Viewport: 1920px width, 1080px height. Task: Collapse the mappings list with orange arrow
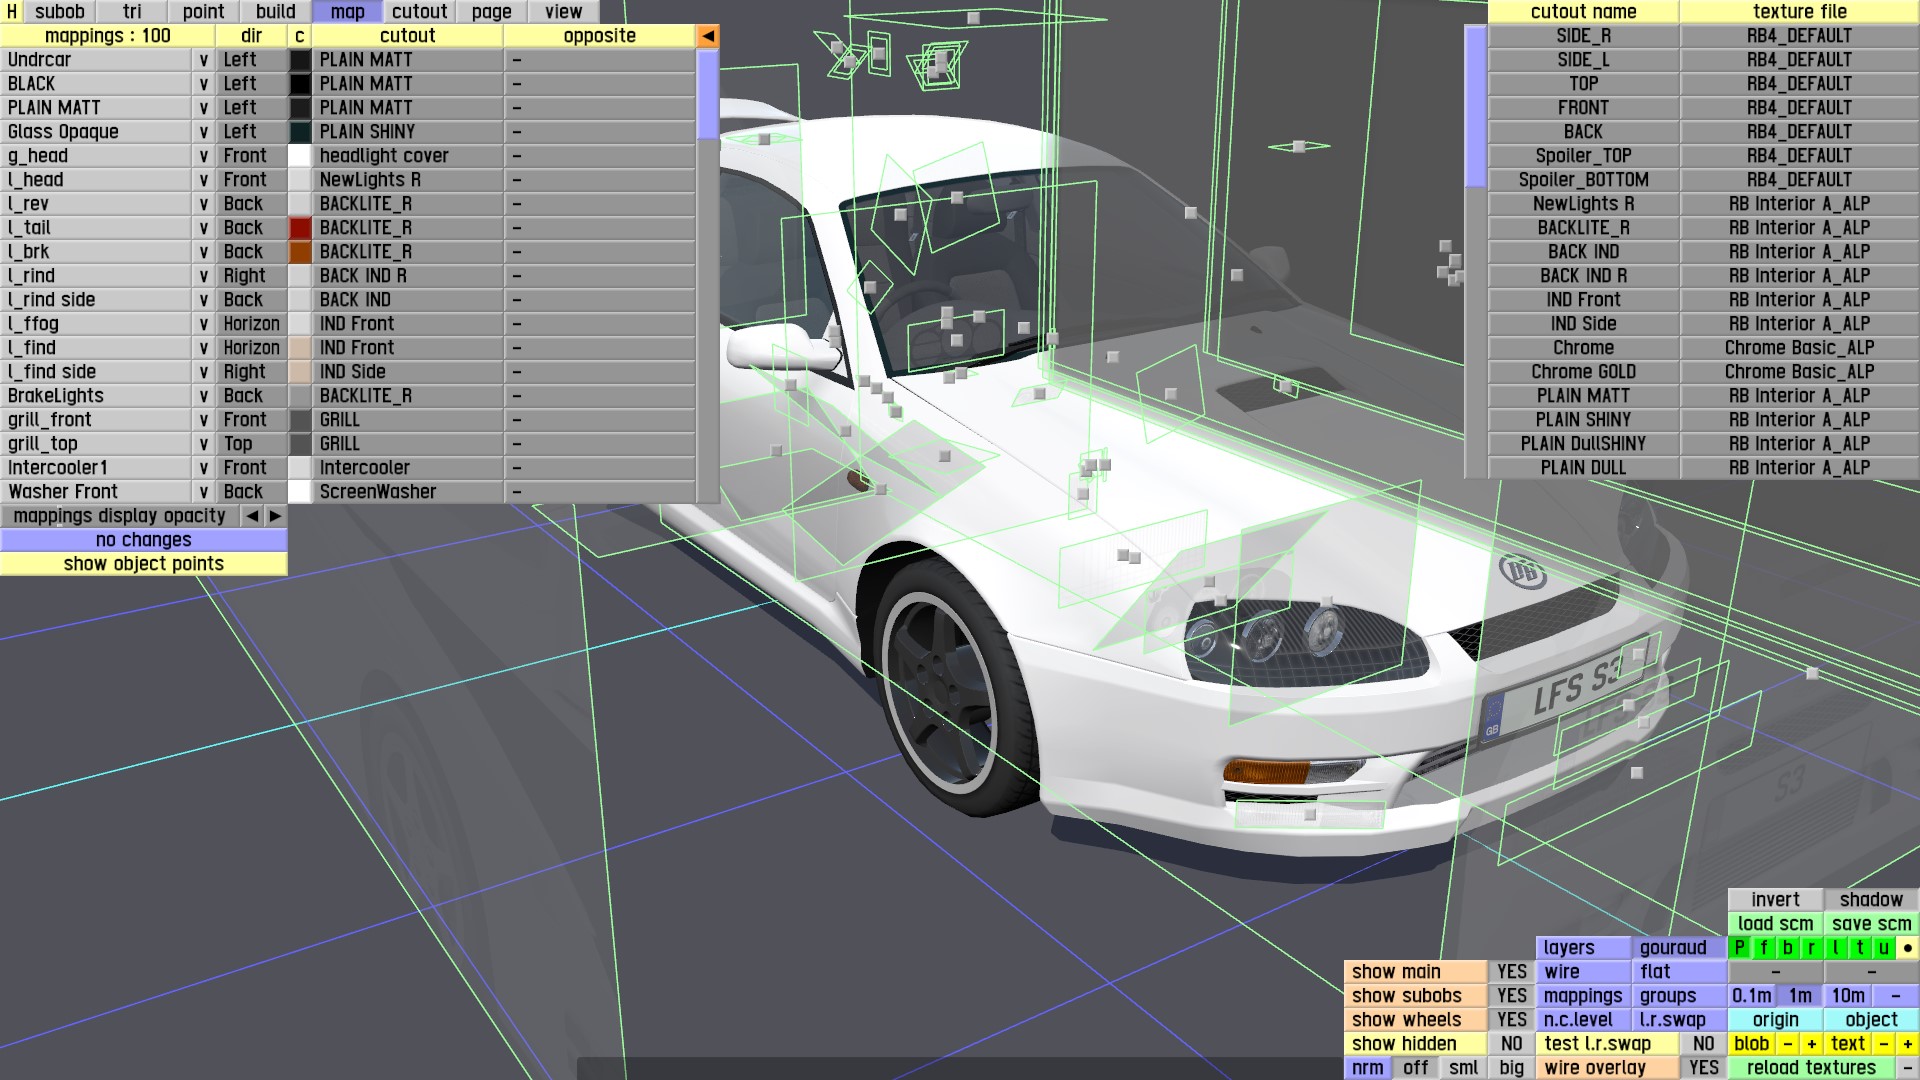tap(707, 36)
